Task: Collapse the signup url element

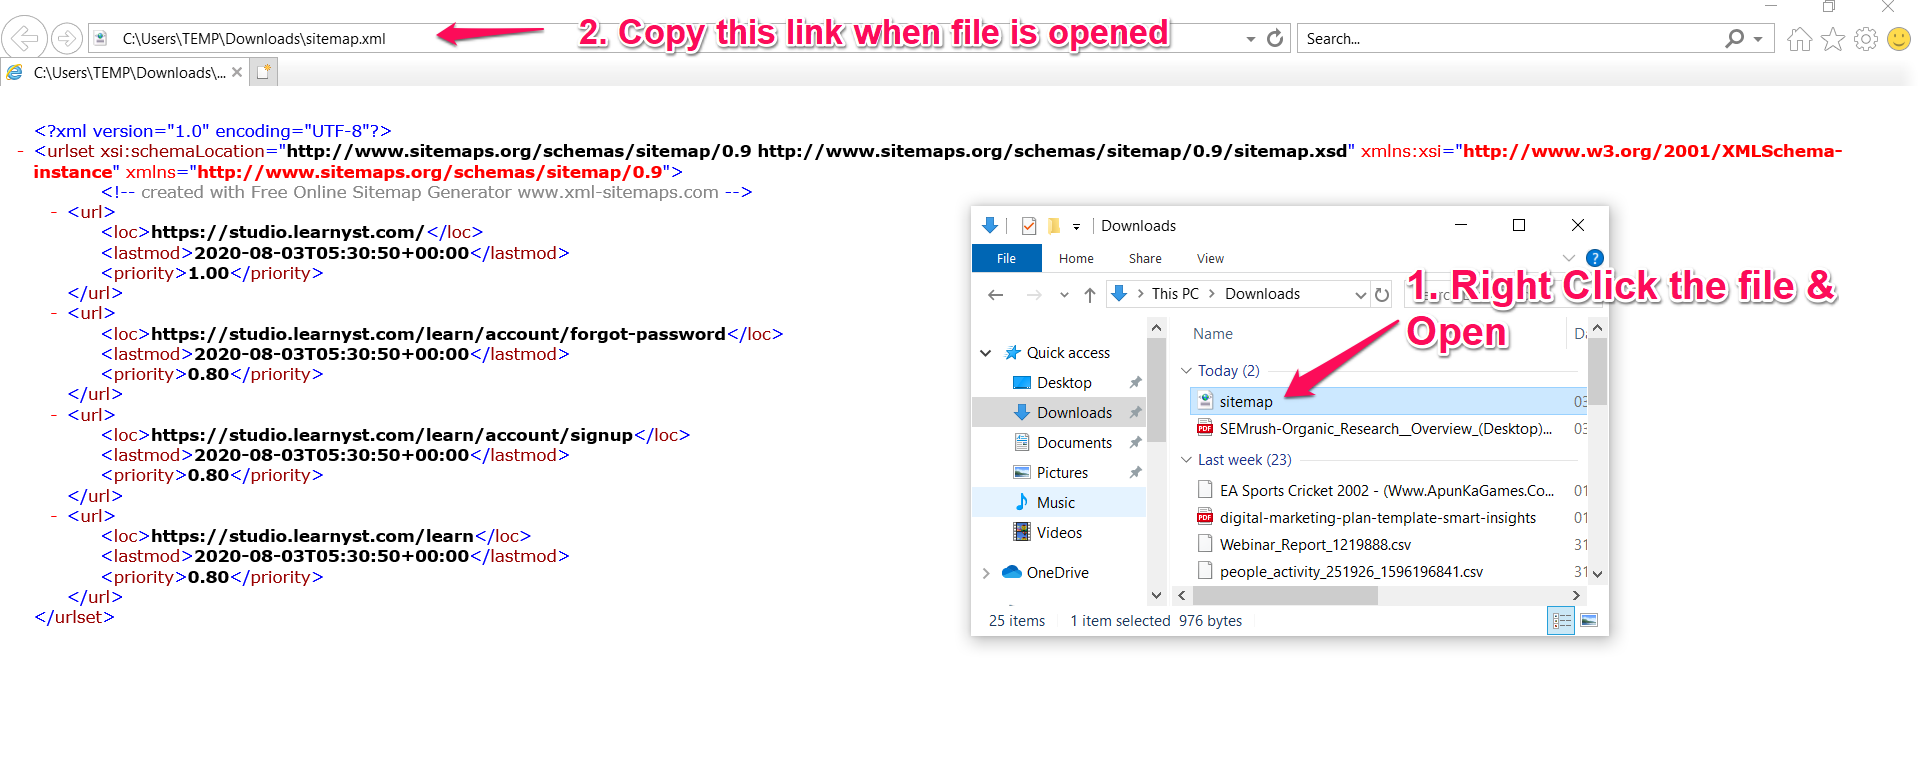Action: click(x=55, y=415)
